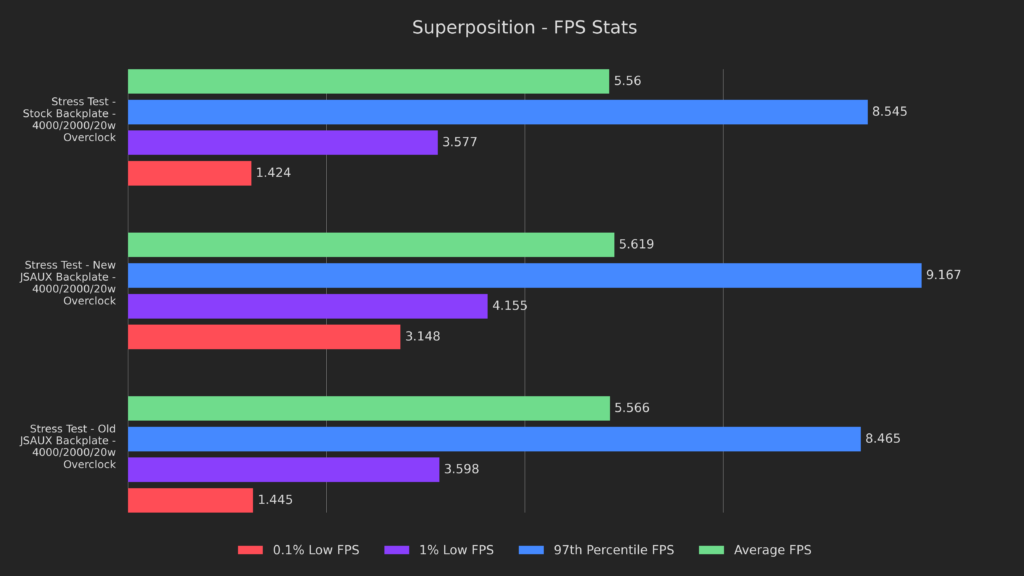Click the red bar valued 3.148

[264, 337]
